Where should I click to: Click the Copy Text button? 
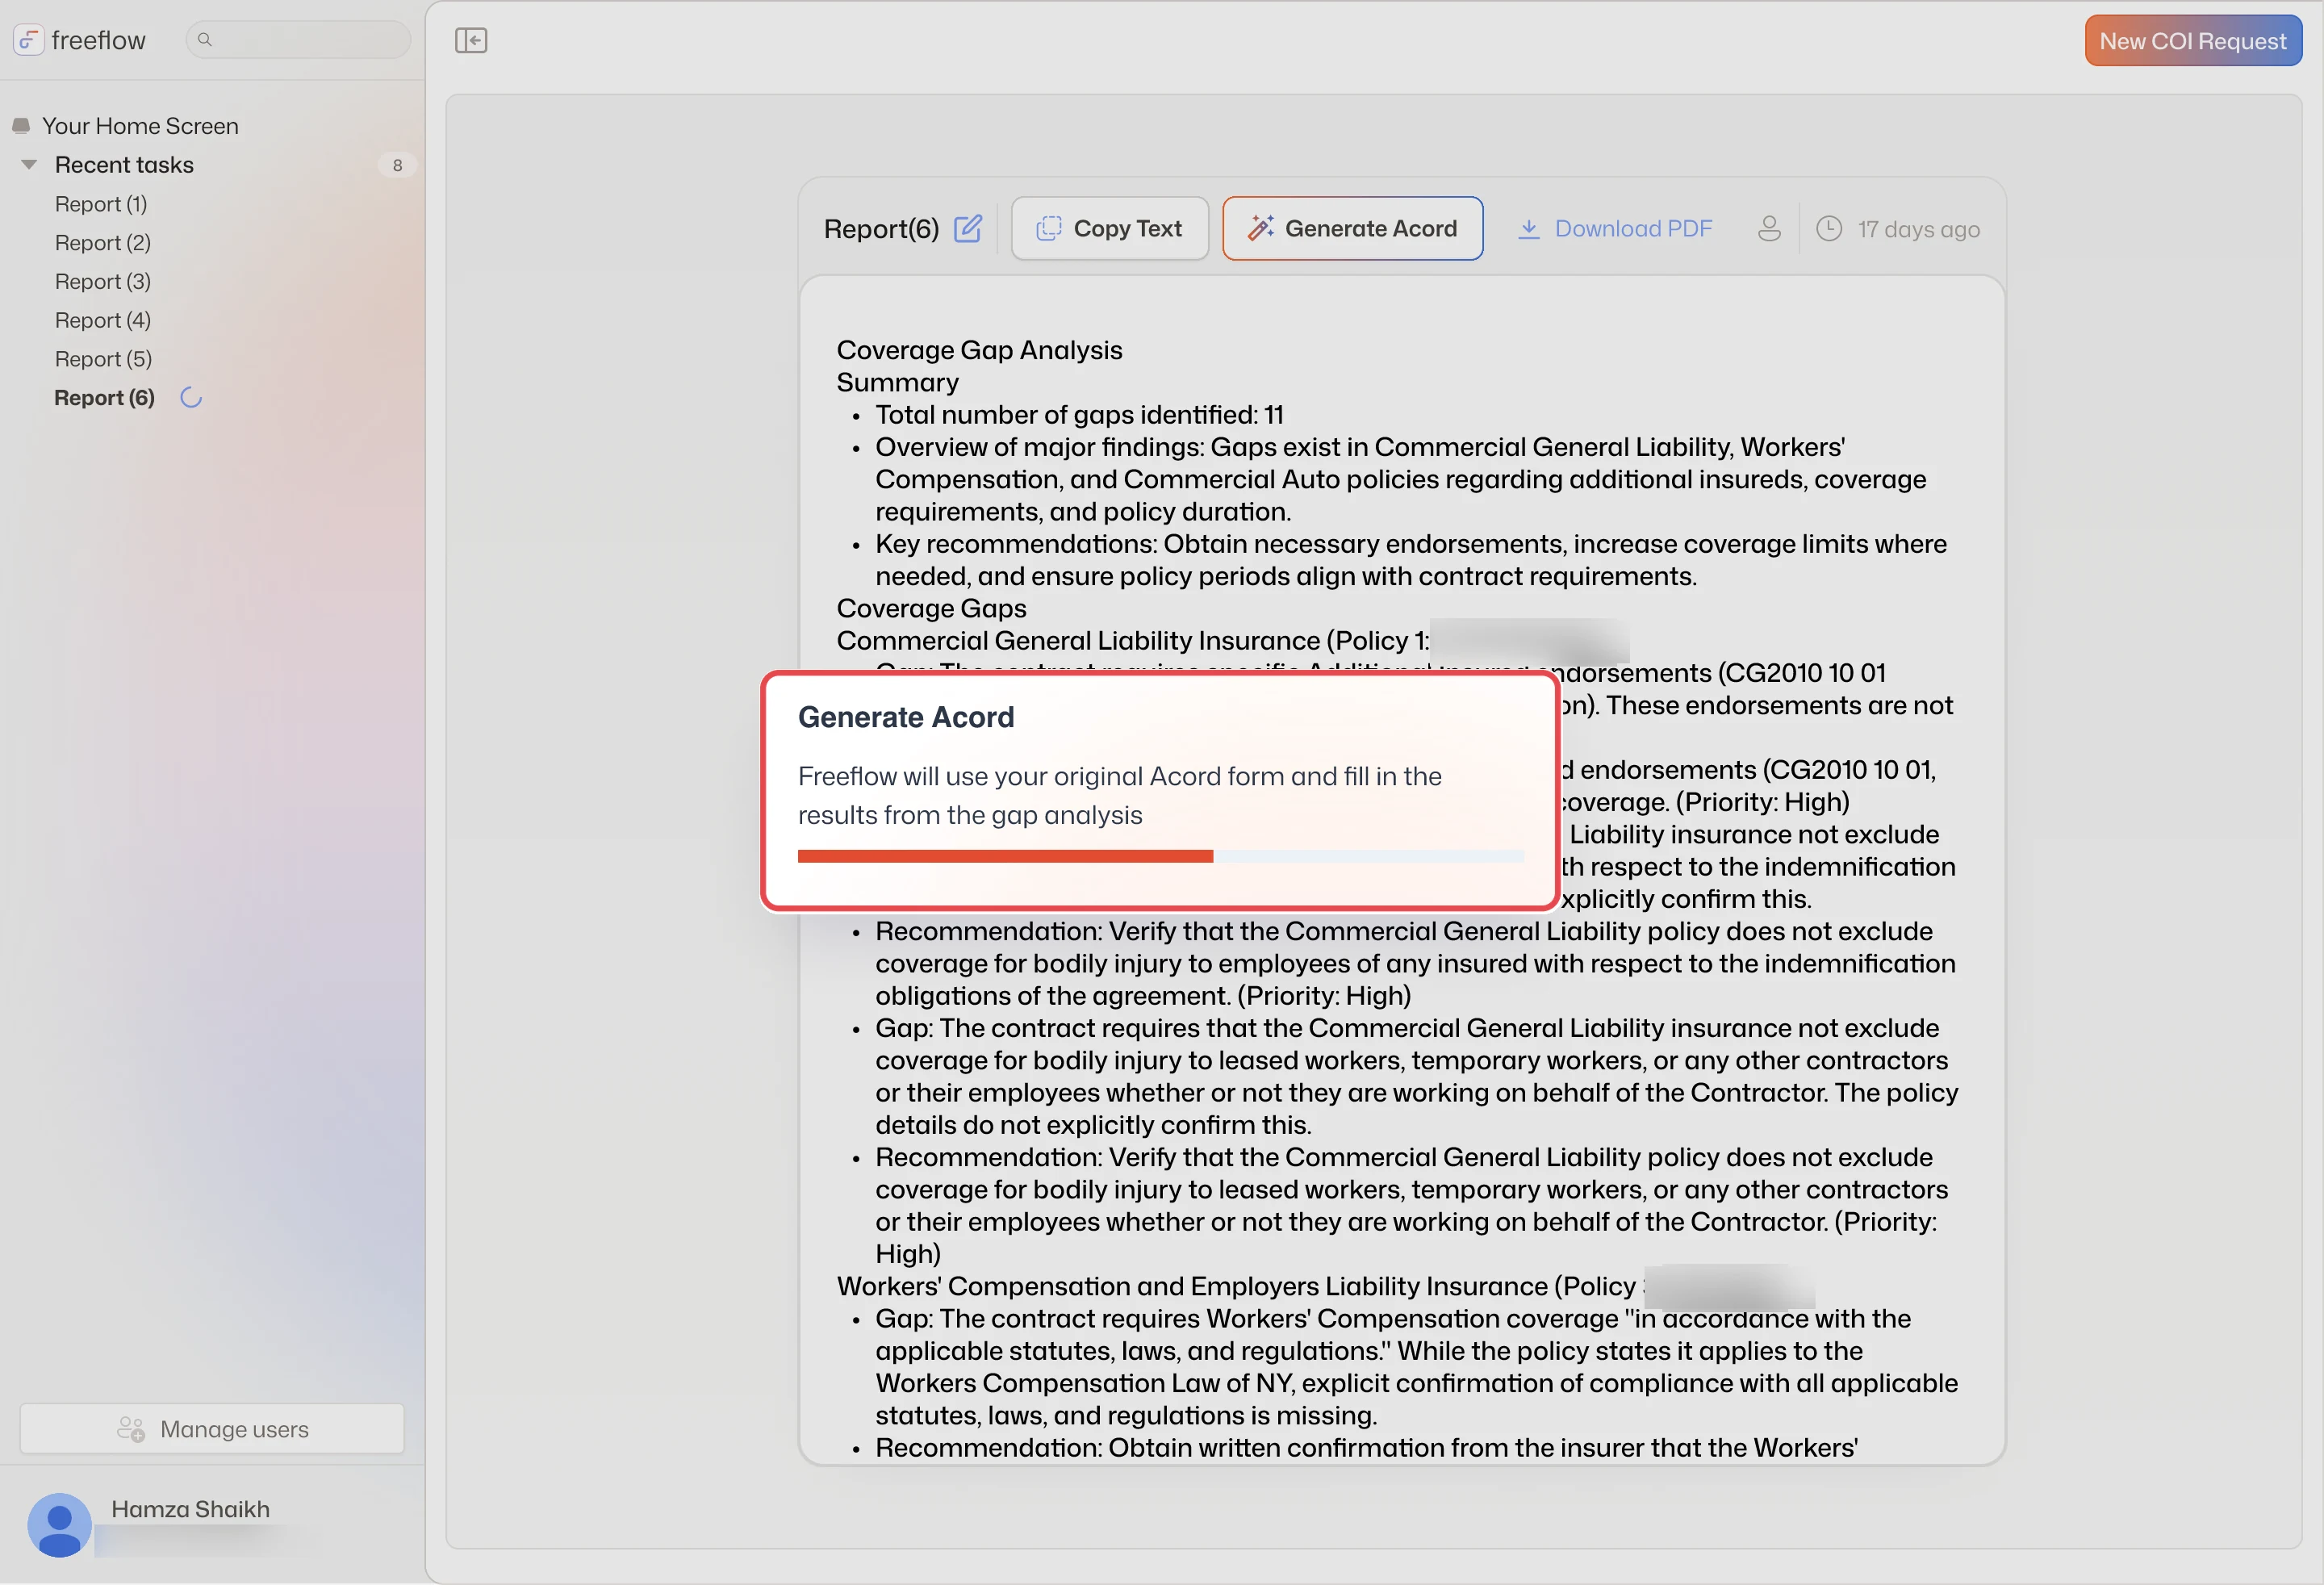(x=1109, y=229)
